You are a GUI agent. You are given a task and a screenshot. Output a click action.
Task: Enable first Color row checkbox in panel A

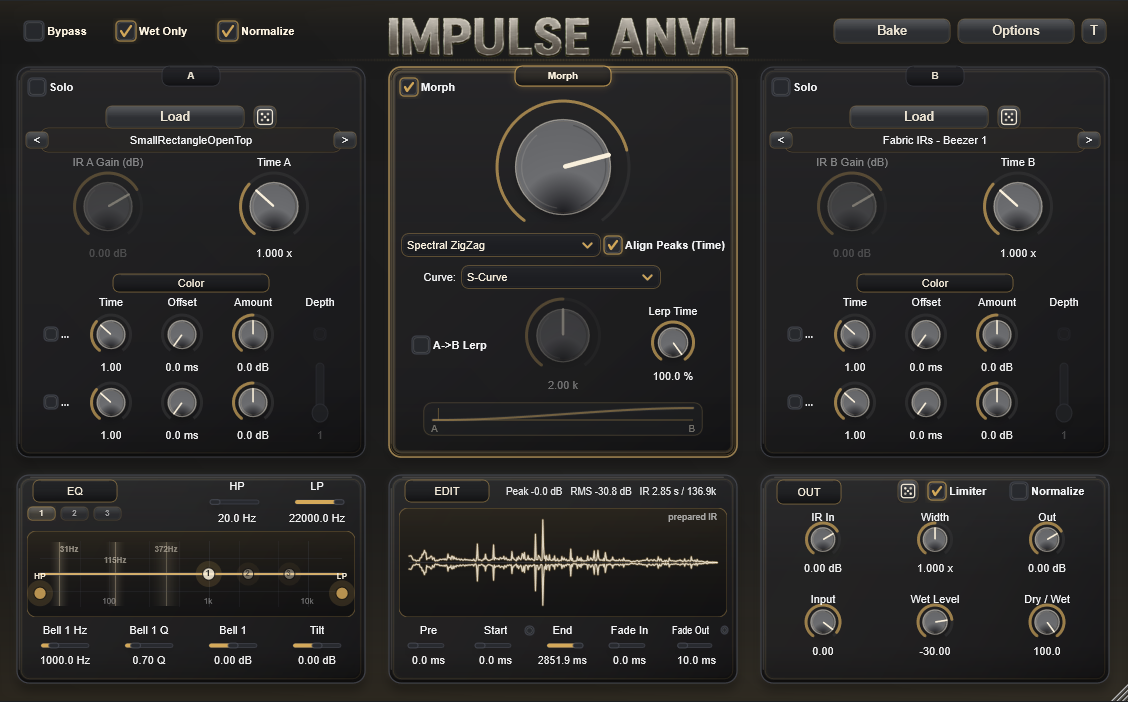pos(50,334)
